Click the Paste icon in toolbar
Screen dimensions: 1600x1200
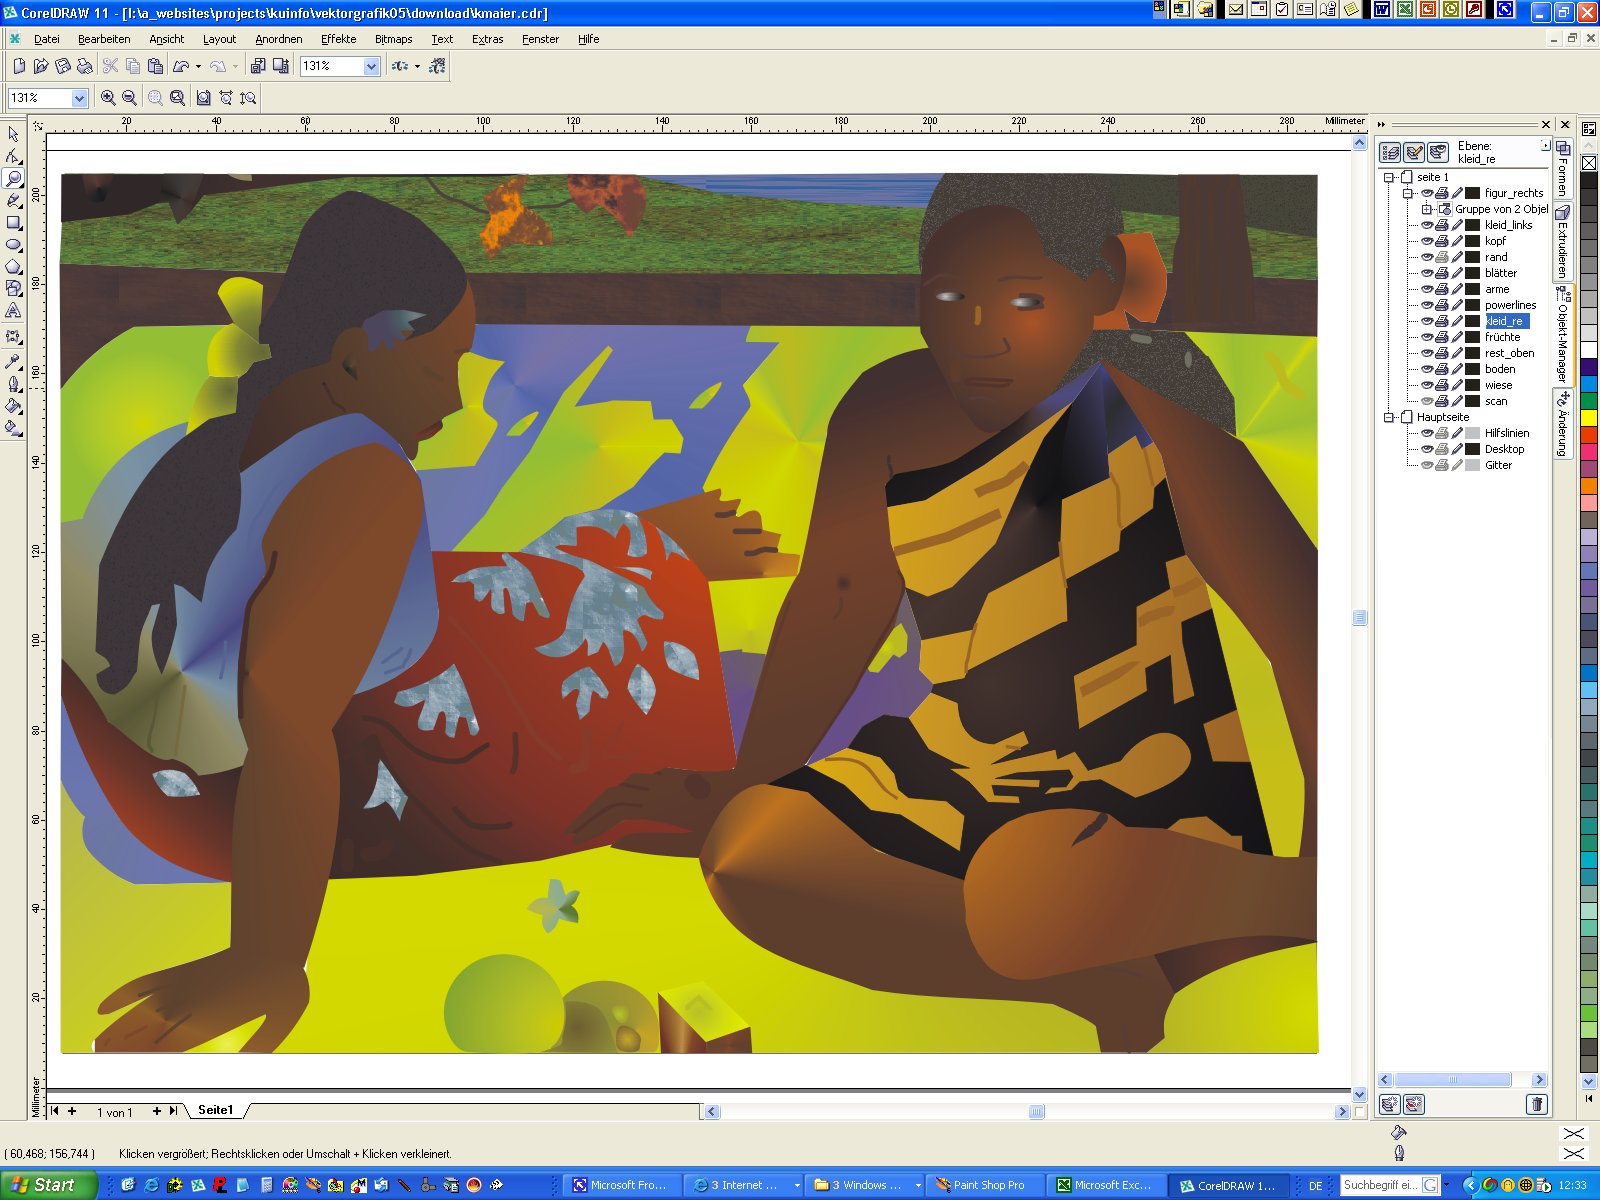[x=155, y=66]
